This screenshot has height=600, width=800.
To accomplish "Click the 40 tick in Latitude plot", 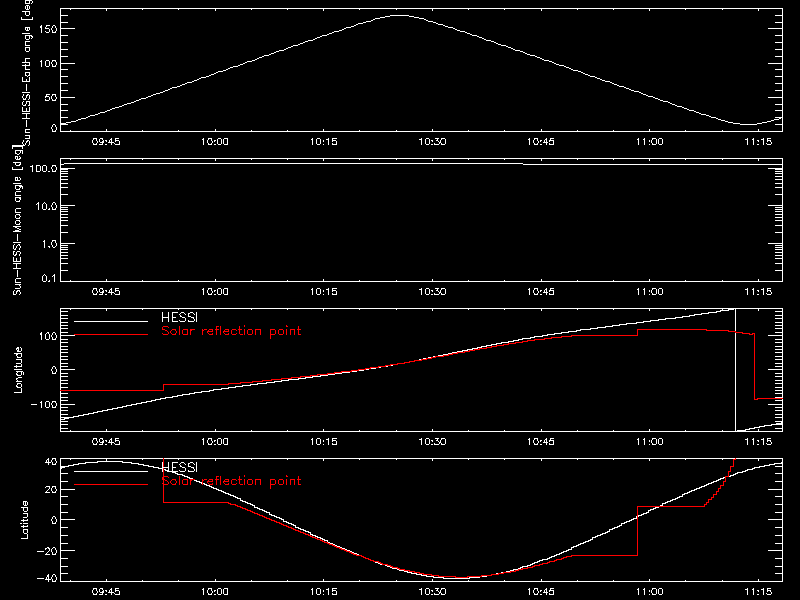I will tap(51, 462).
